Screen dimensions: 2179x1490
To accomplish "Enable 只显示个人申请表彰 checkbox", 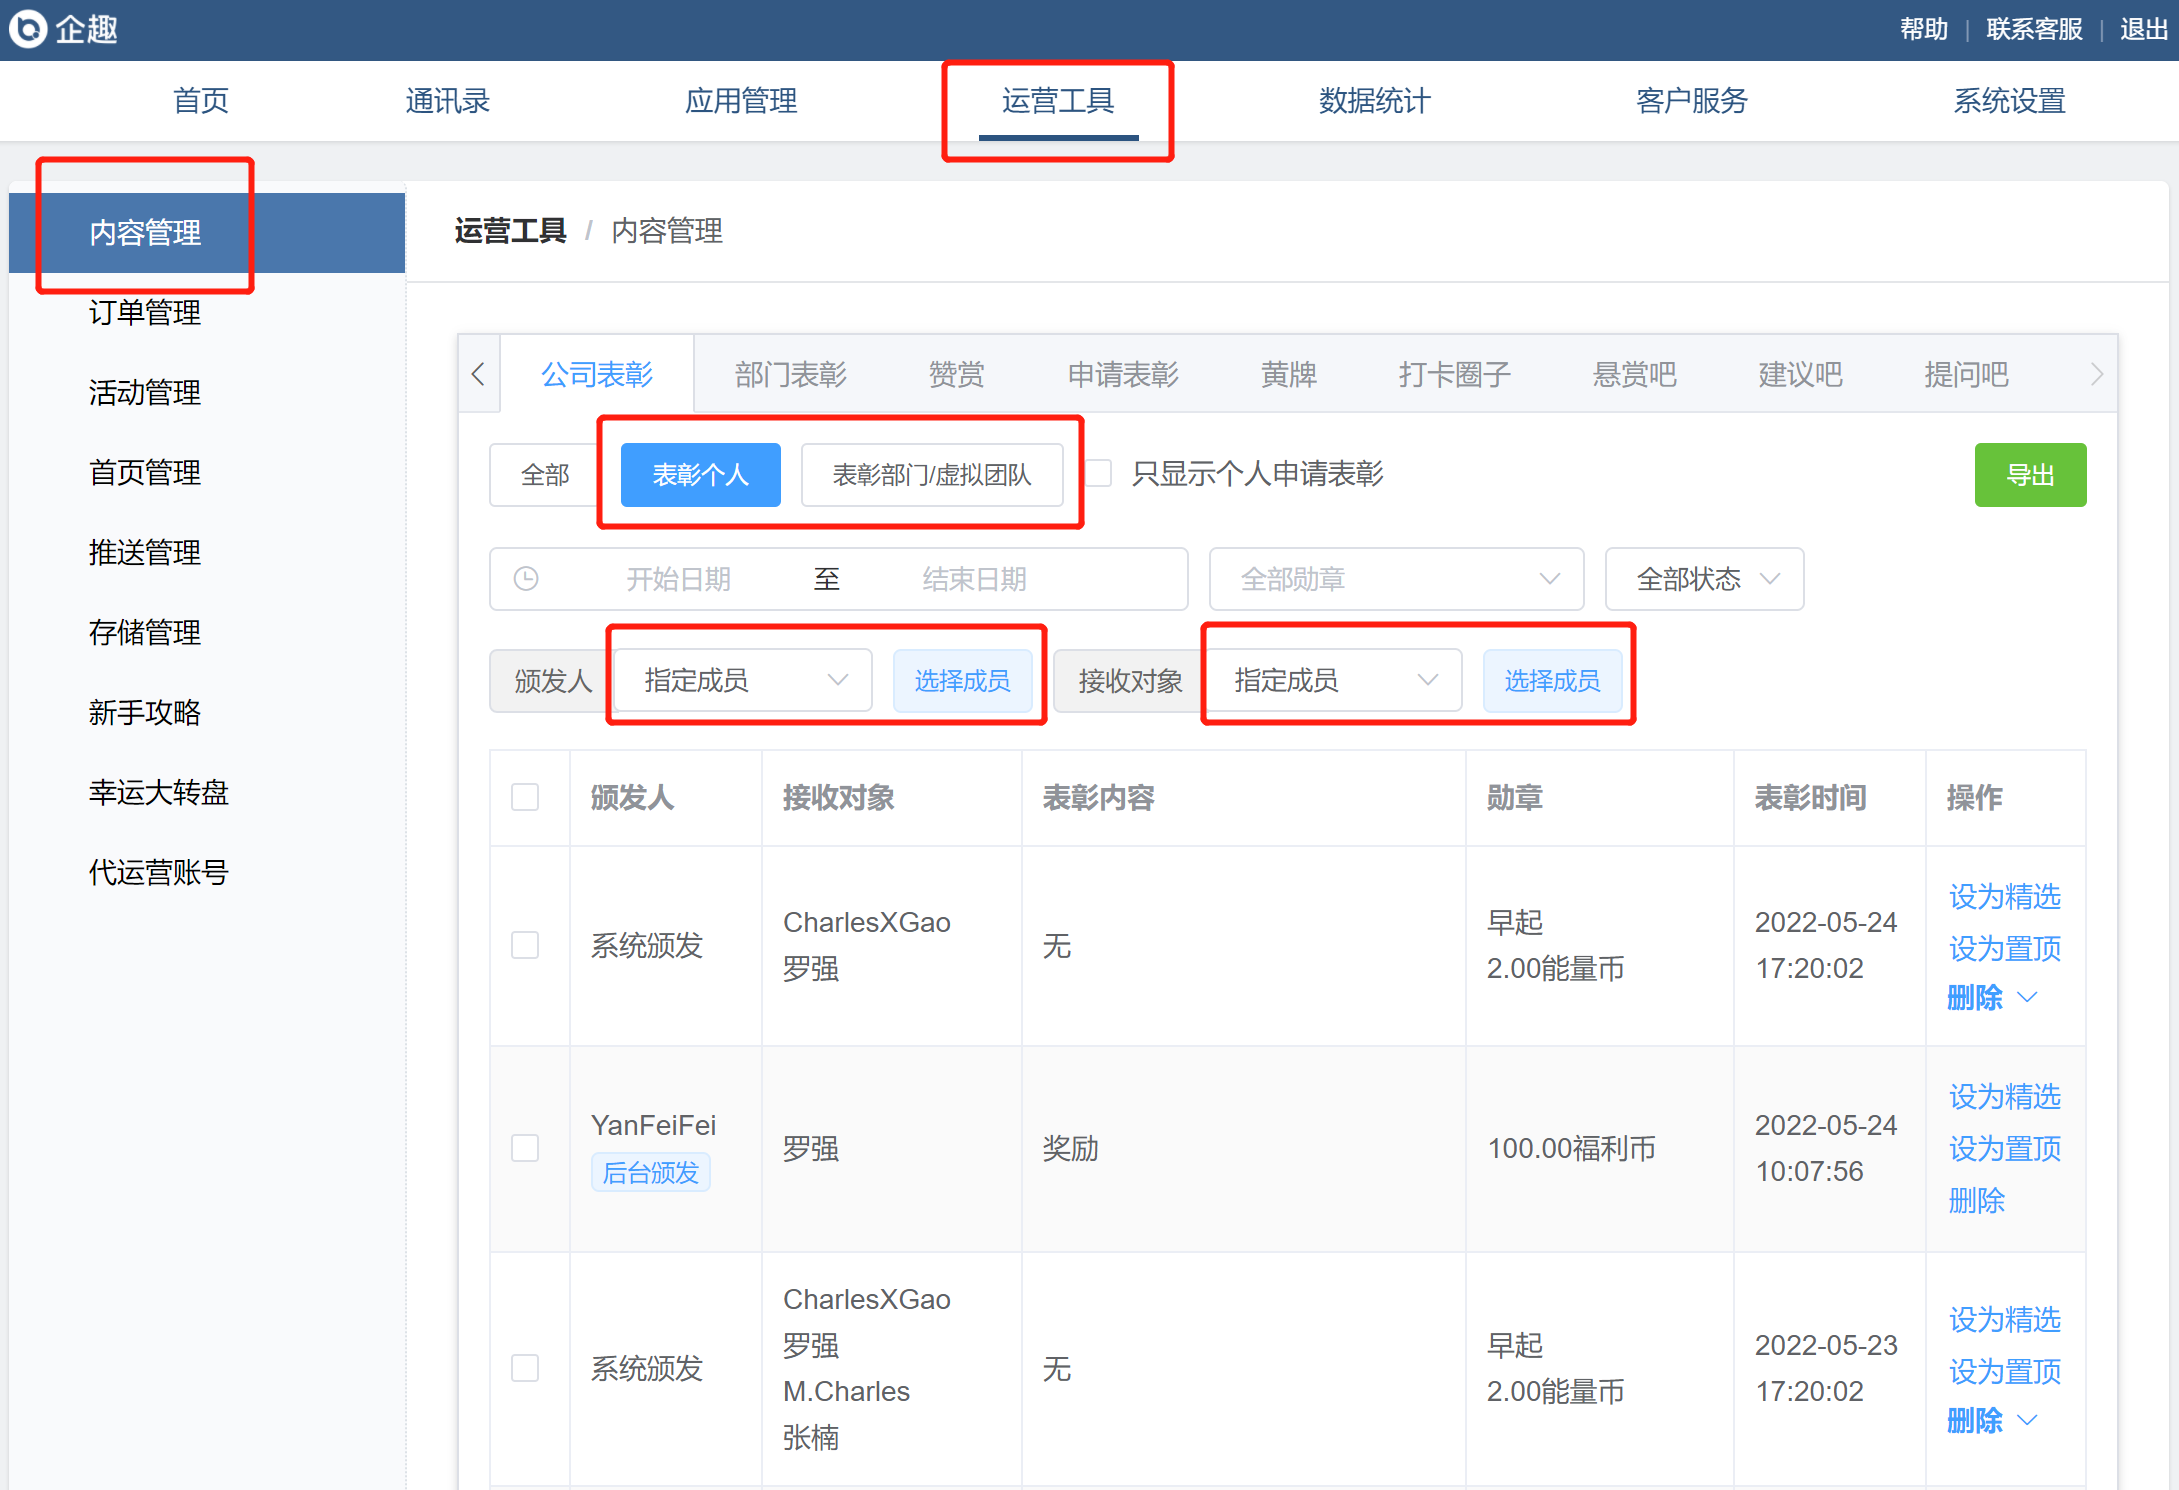I will pos(1098,473).
